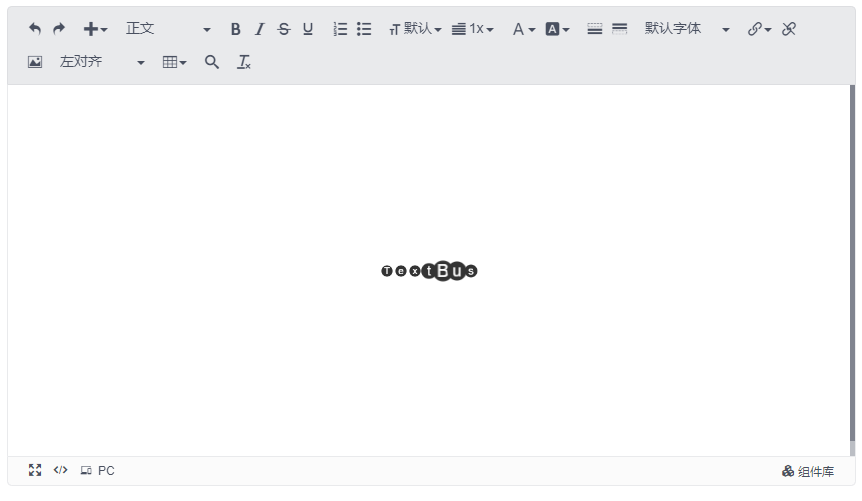This screenshot has height=501, width=862.
Task: Click the remove link icon
Action: click(x=789, y=29)
